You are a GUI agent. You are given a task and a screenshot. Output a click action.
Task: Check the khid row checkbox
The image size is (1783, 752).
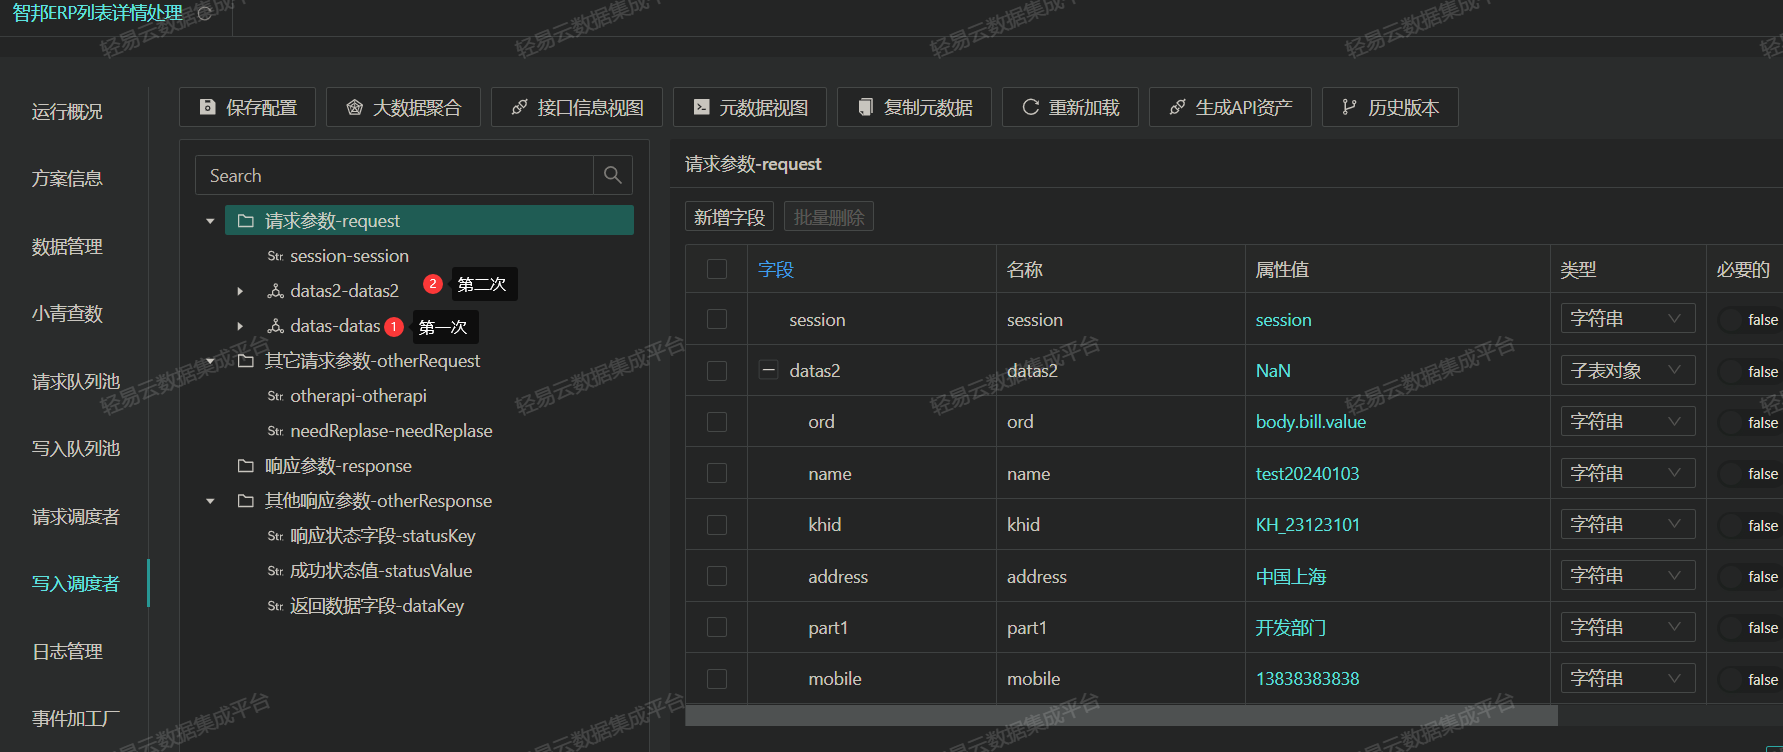pyautogui.click(x=717, y=525)
